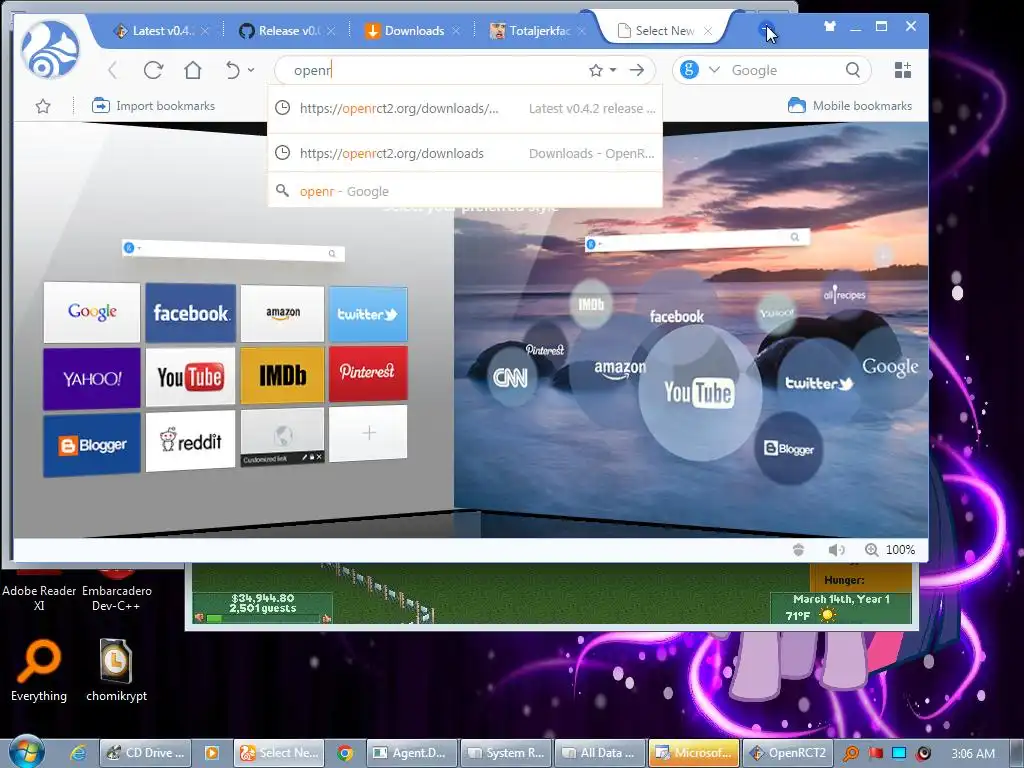Screen dimensions: 1024x768
Task: Open Media Player icon in taskbar
Action: pyautogui.click(x=212, y=753)
